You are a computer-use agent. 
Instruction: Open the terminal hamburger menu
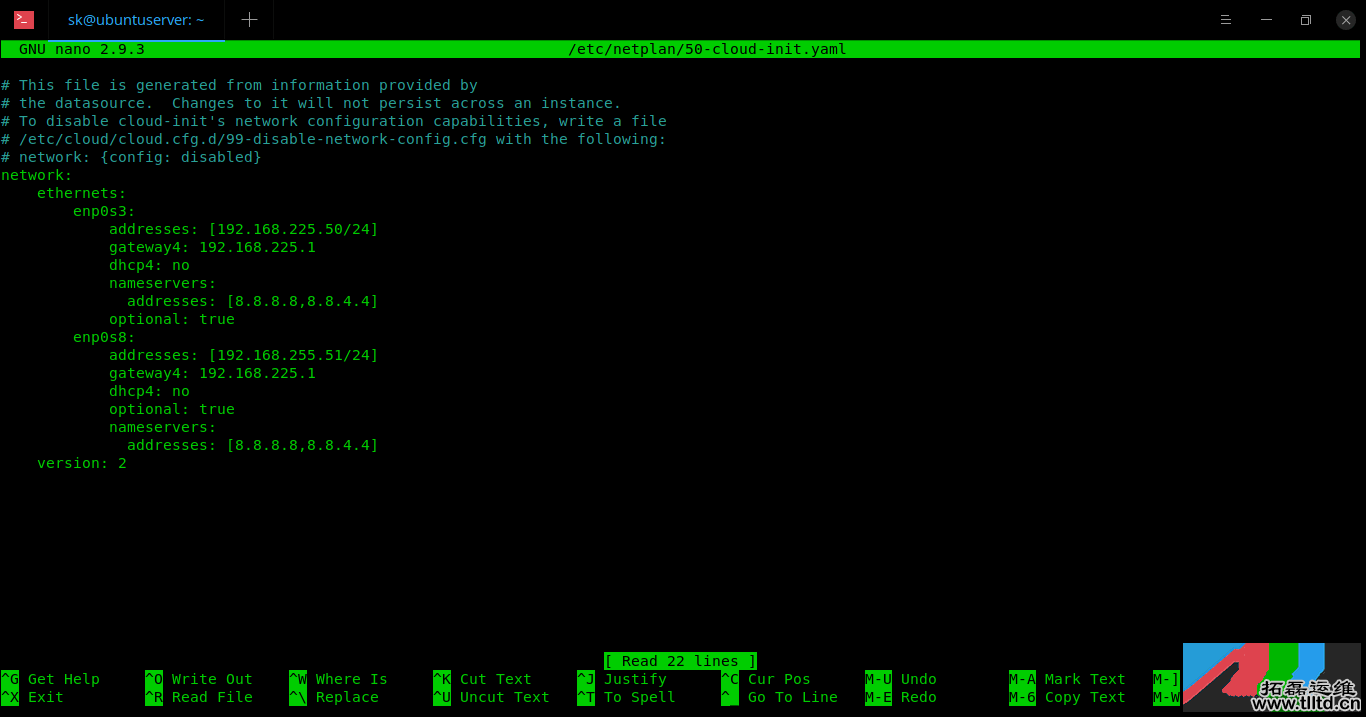(1226, 20)
